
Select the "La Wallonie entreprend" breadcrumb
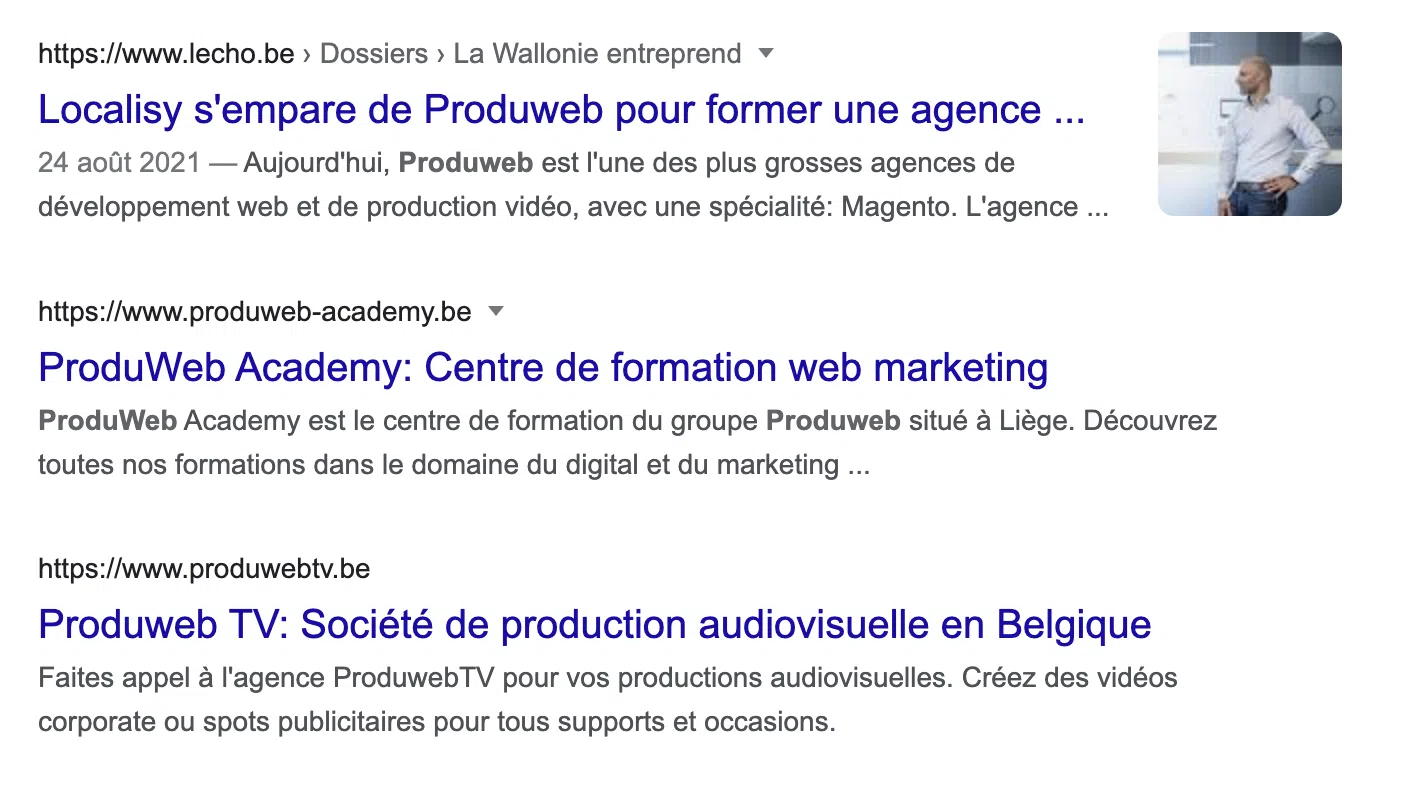(597, 54)
